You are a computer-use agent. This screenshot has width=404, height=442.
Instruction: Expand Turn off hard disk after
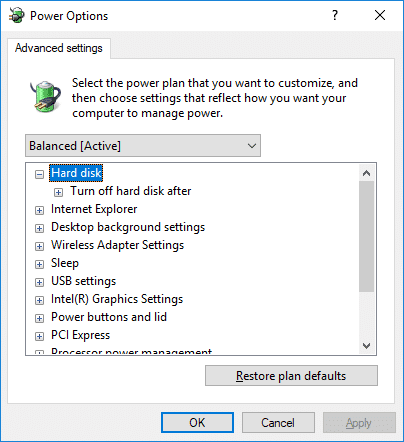[58, 192]
